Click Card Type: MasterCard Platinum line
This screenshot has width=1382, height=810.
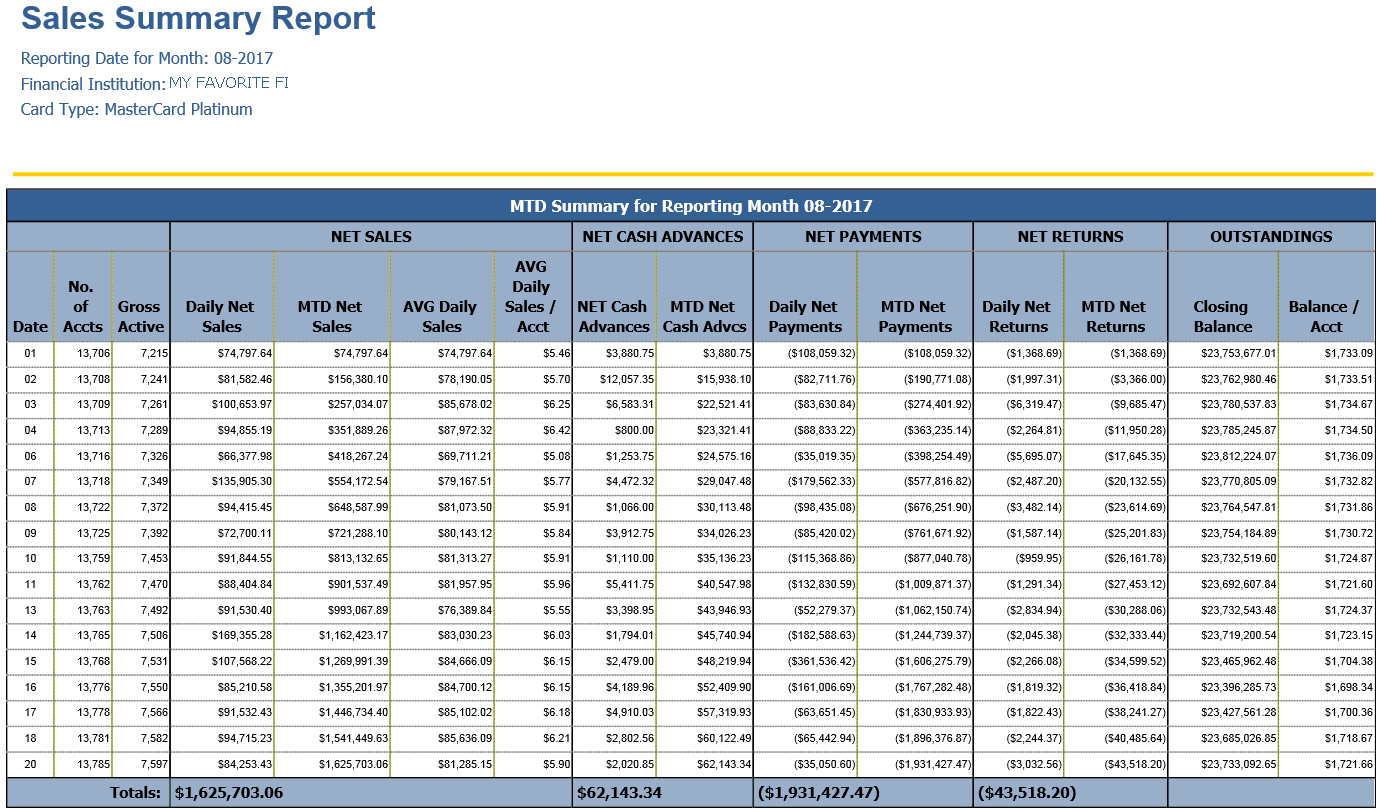pyautogui.click(x=136, y=109)
